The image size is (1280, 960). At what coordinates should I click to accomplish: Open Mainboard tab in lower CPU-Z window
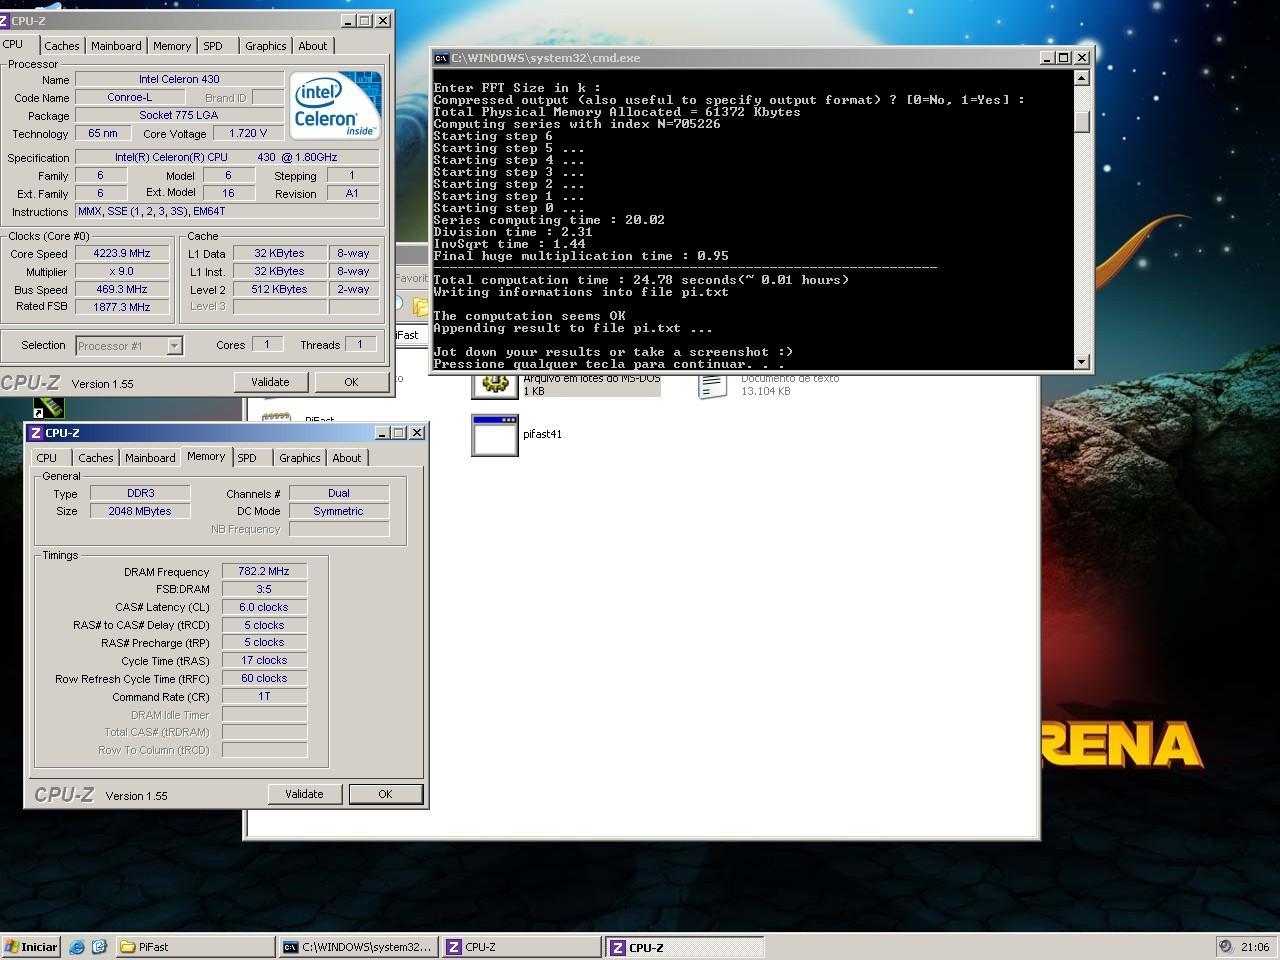point(150,458)
